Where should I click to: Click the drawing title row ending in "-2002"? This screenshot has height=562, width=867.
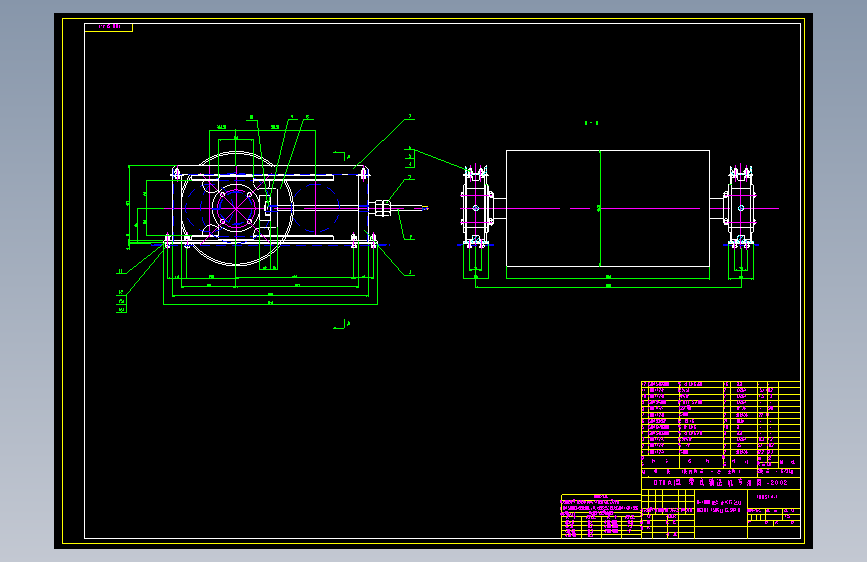pos(720,483)
